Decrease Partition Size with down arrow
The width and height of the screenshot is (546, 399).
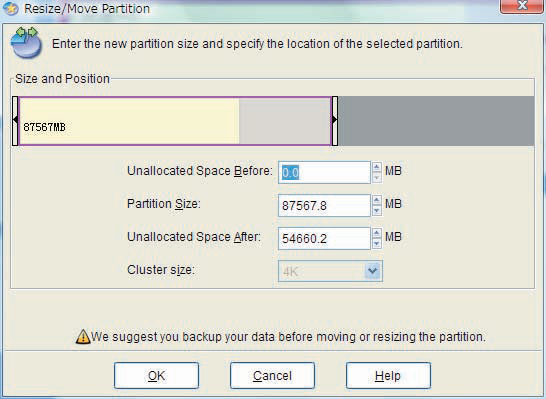(x=376, y=211)
